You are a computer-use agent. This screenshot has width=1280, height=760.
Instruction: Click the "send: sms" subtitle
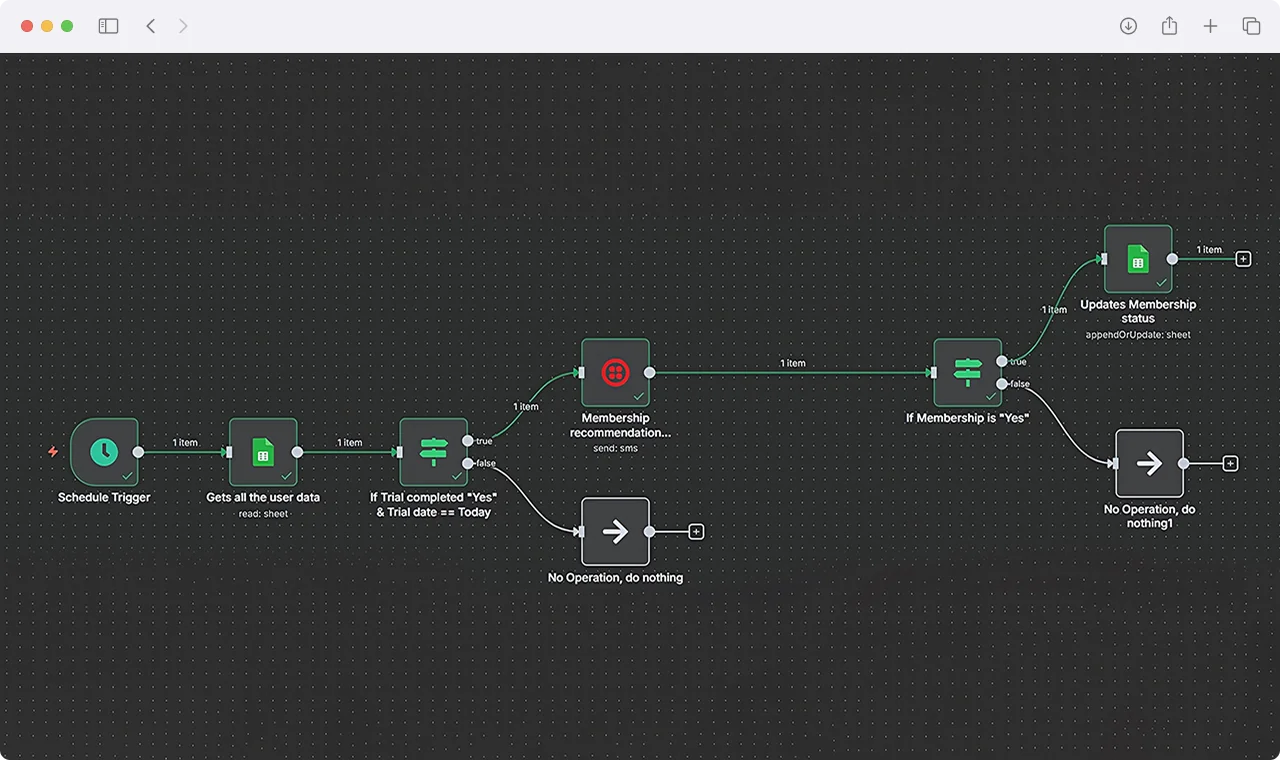click(615, 448)
